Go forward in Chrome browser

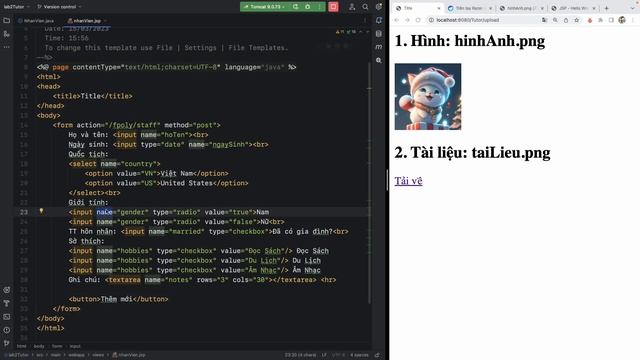coord(407,20)
